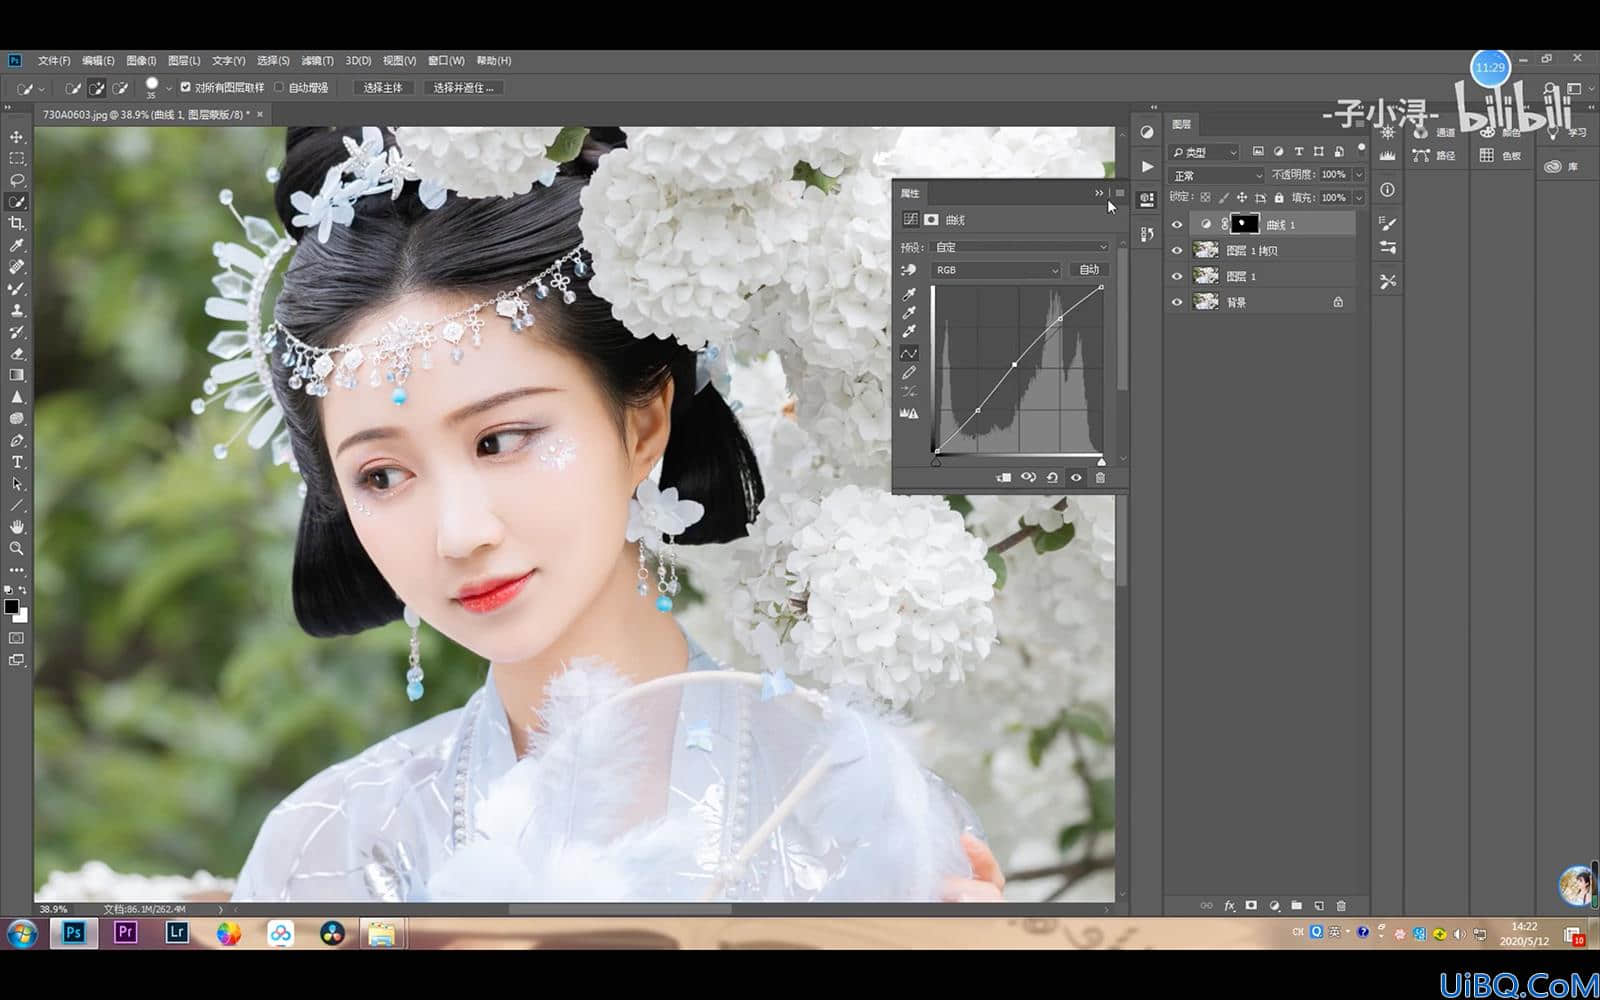Screen dimensions: 1600x1000
Task: Select the draw-curve pencil icon
Action: 909,373
